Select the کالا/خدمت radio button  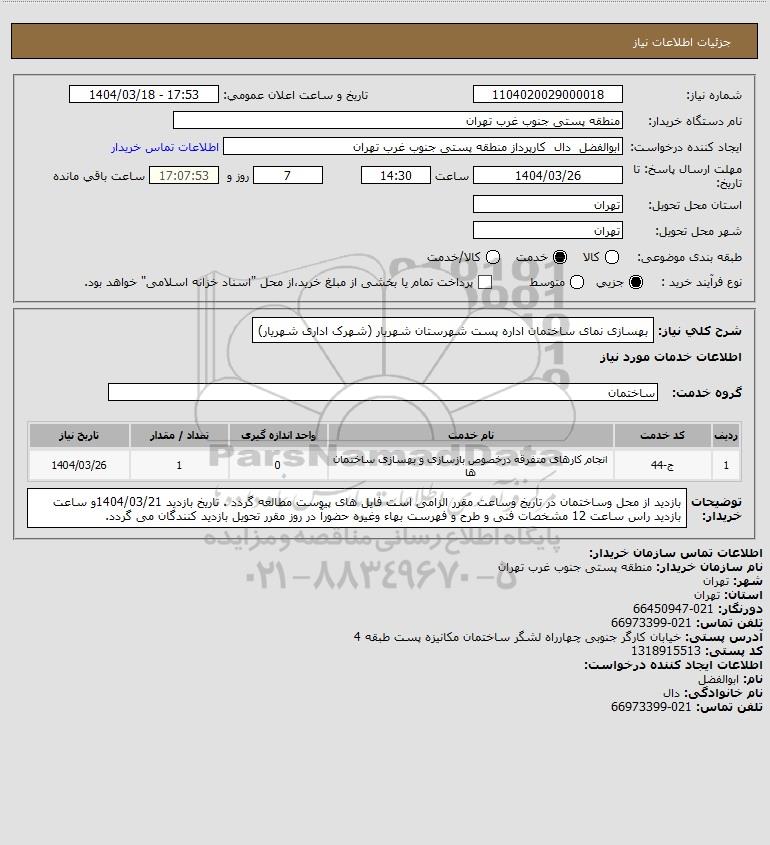[493, 258]
